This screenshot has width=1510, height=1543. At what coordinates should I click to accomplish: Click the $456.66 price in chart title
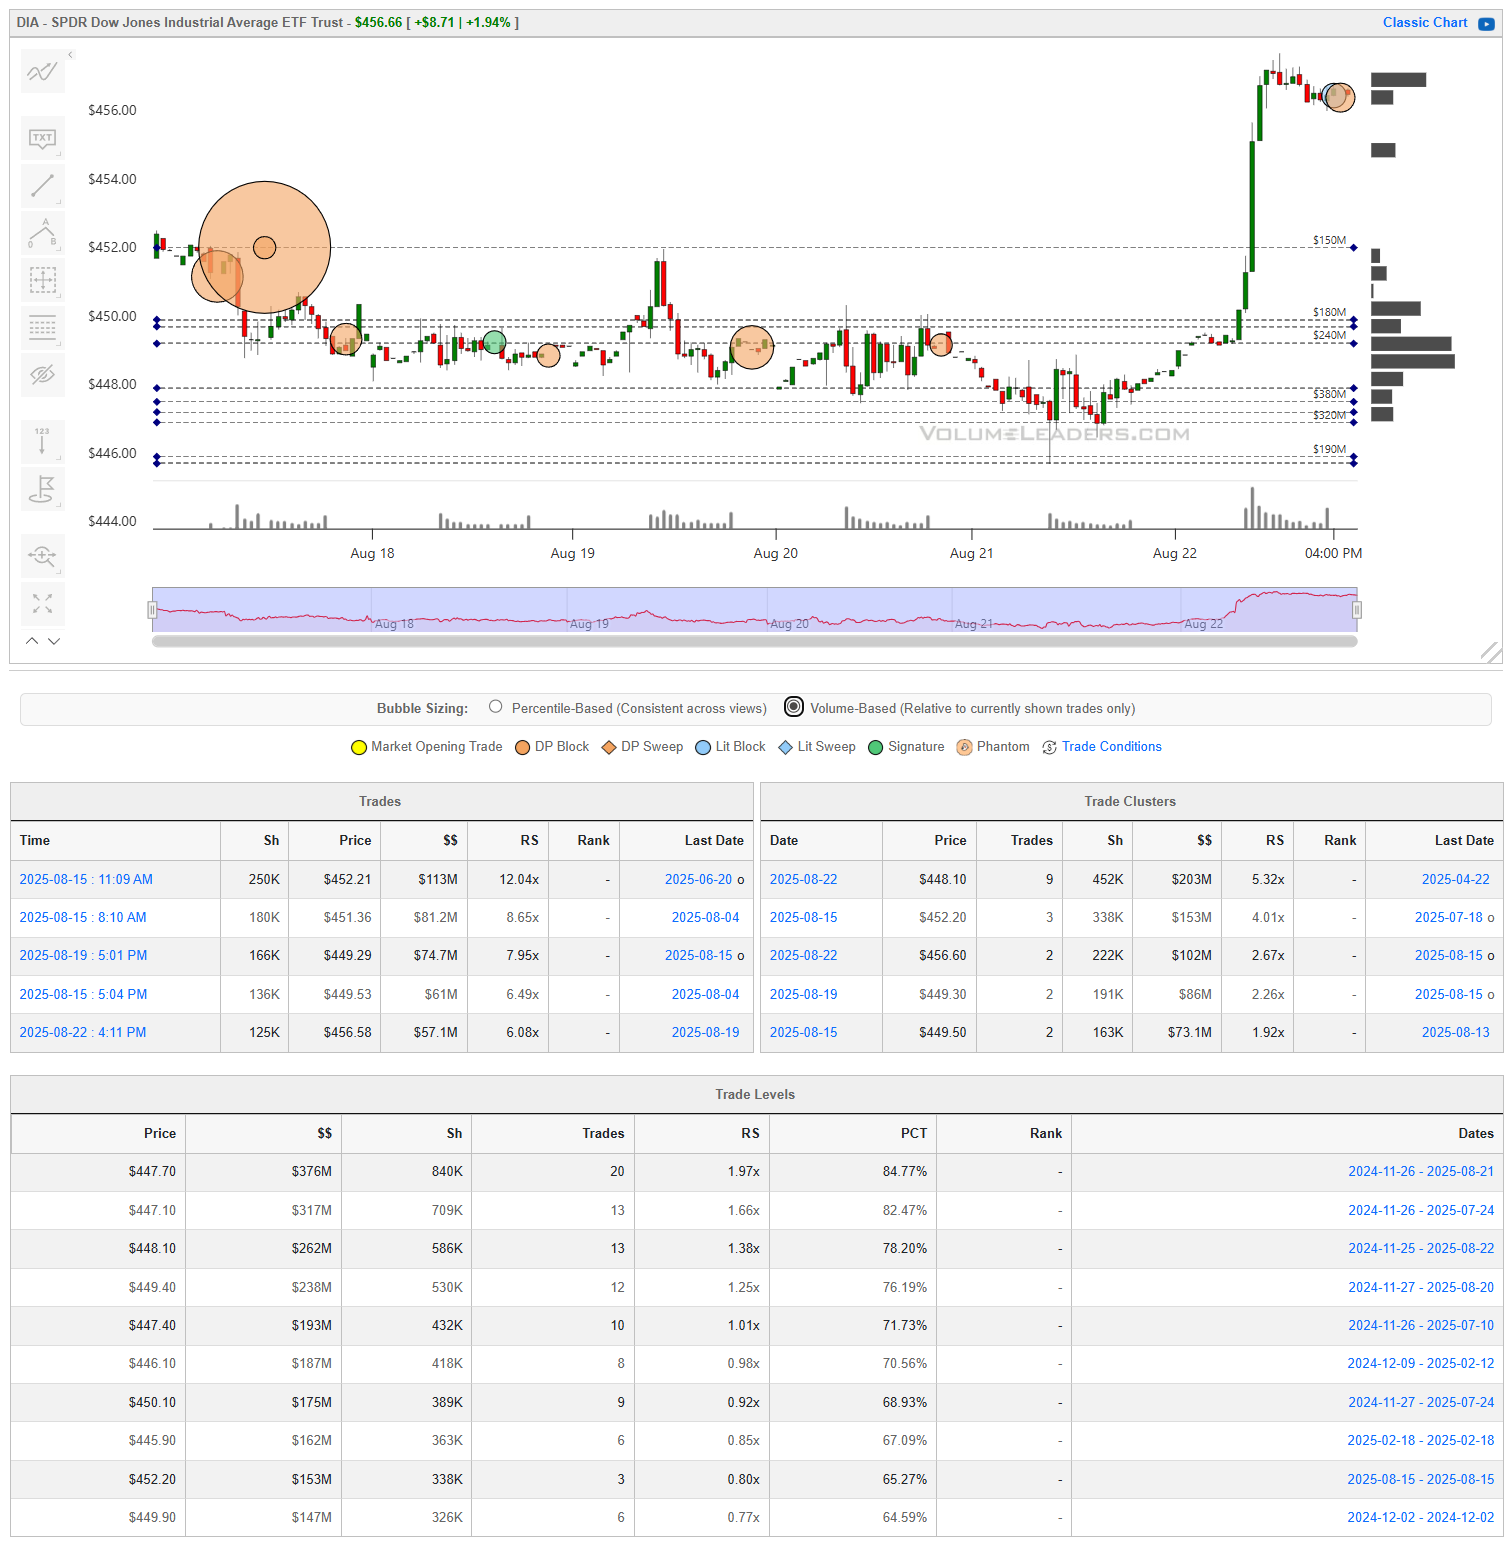pos(378,22)
